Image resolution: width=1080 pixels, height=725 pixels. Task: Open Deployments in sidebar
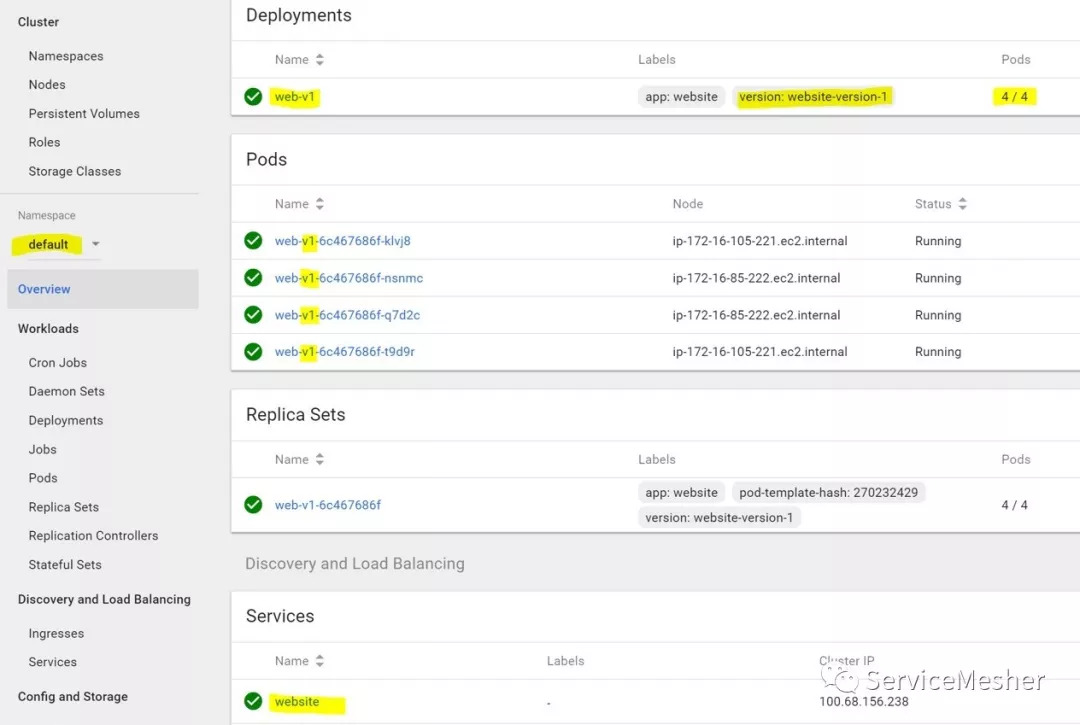pyautogui.click(x=65, y=420)
